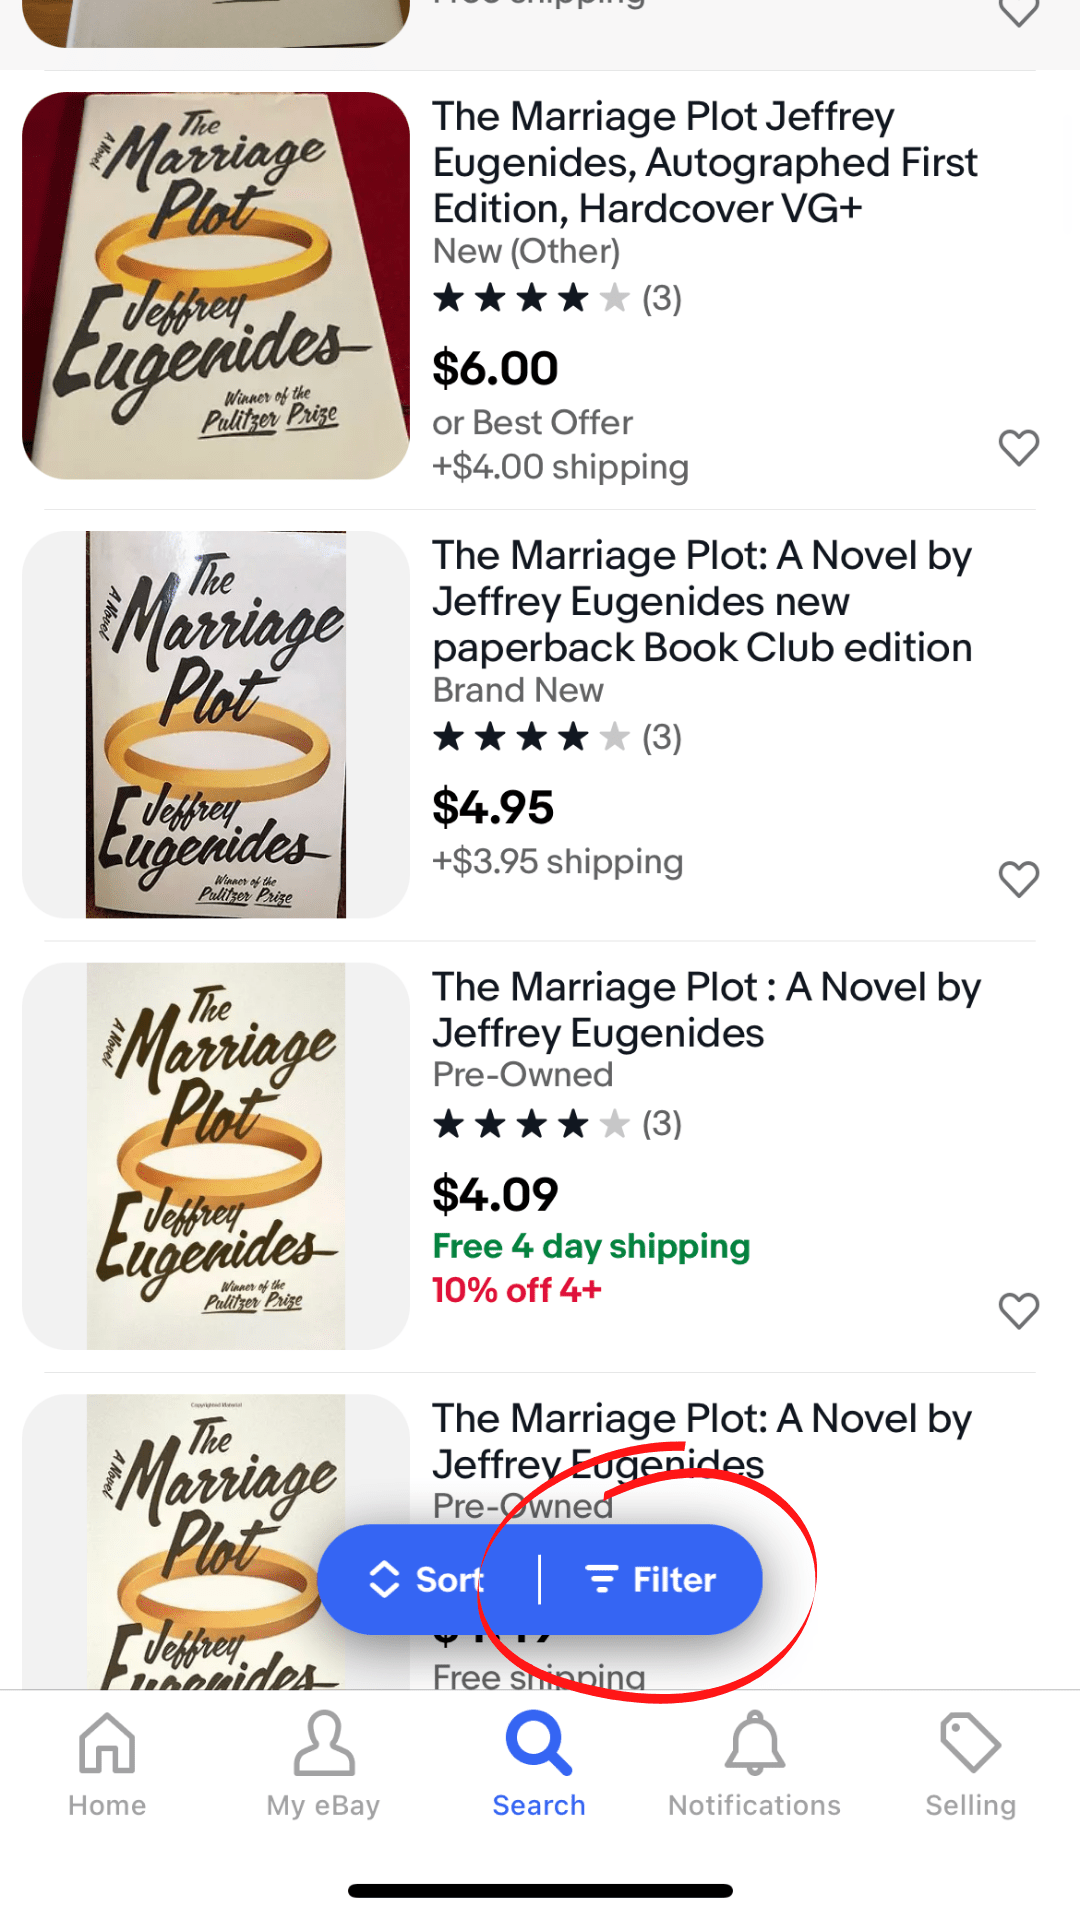
Task: Toggle the watchlist heart on the Book Club edition
Action: point(1020,880)
